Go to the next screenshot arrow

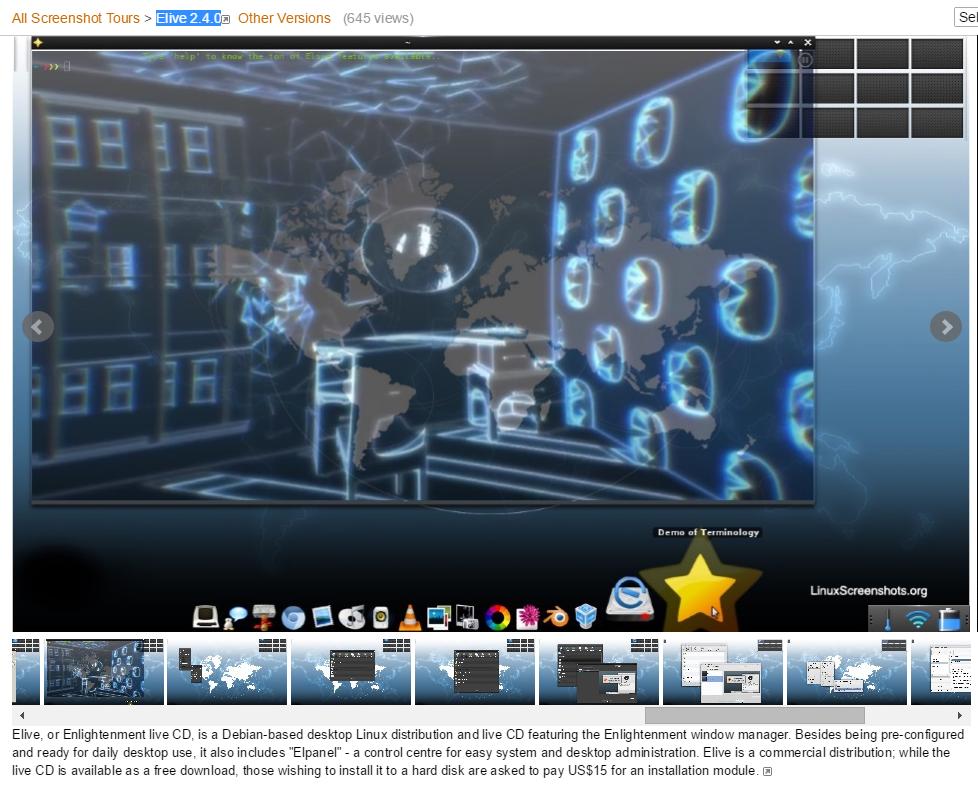(946, 326)
